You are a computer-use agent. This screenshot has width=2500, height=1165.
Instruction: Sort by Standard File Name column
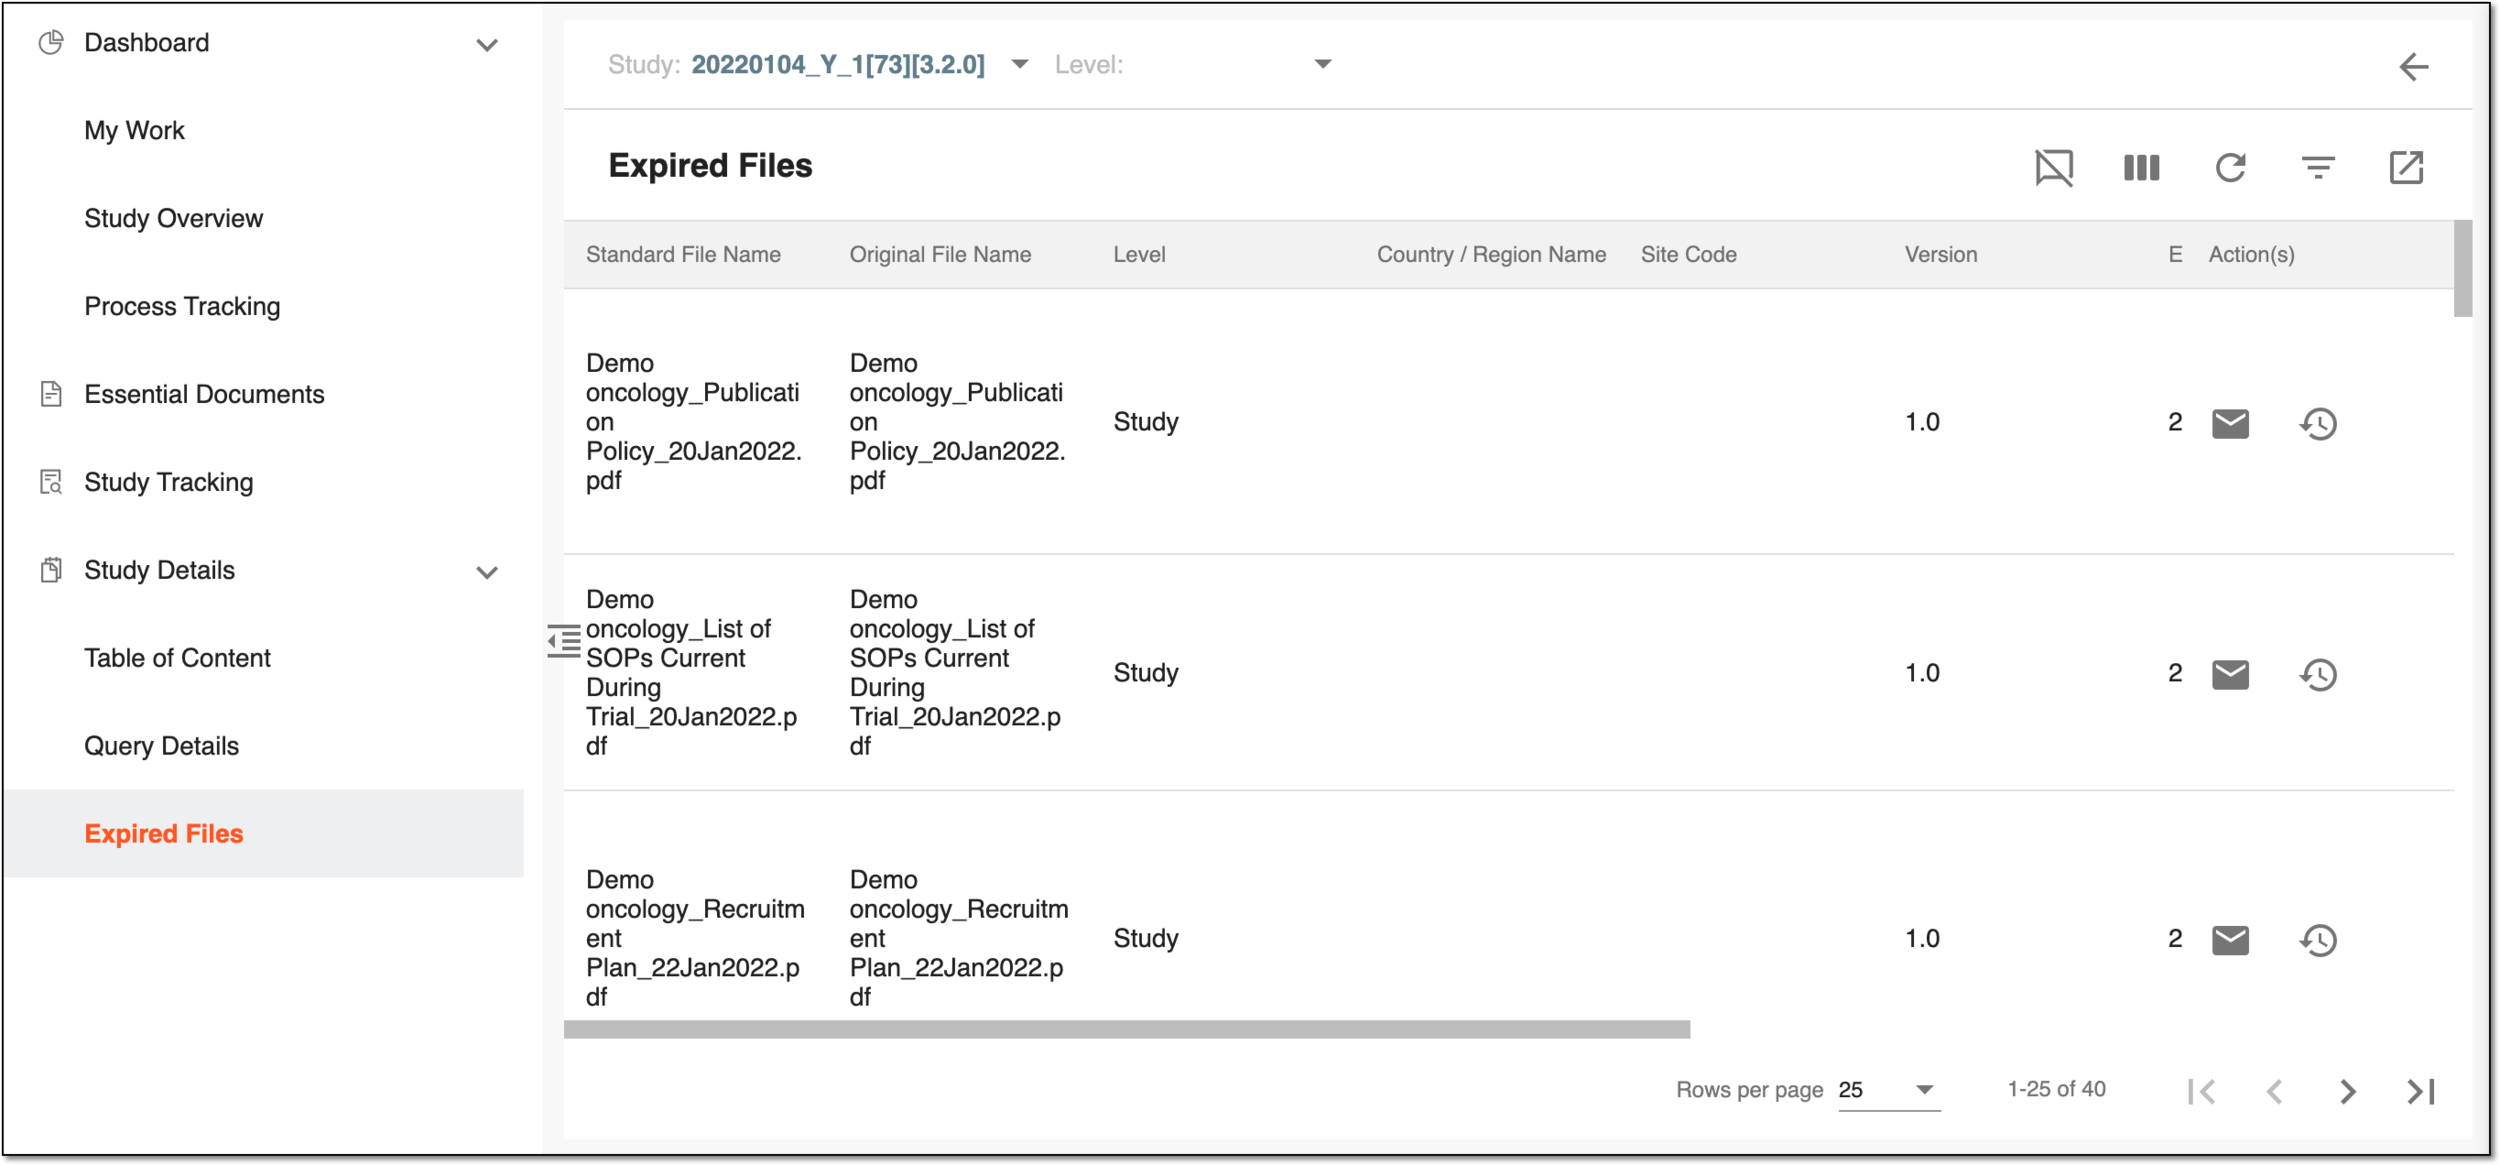683,254
